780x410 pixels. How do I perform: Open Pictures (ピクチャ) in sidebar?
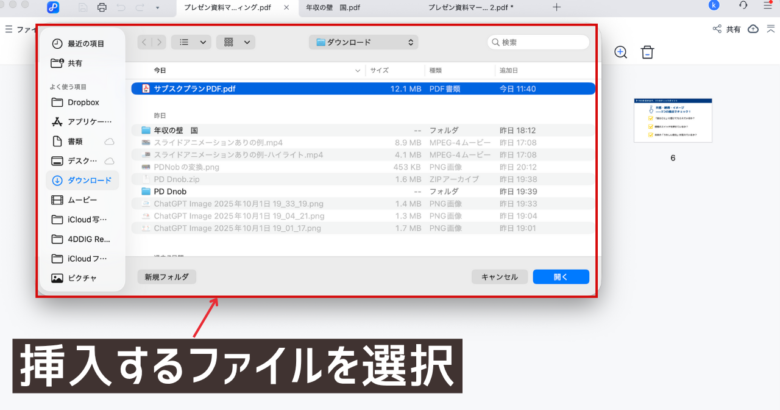click(82, 277)
